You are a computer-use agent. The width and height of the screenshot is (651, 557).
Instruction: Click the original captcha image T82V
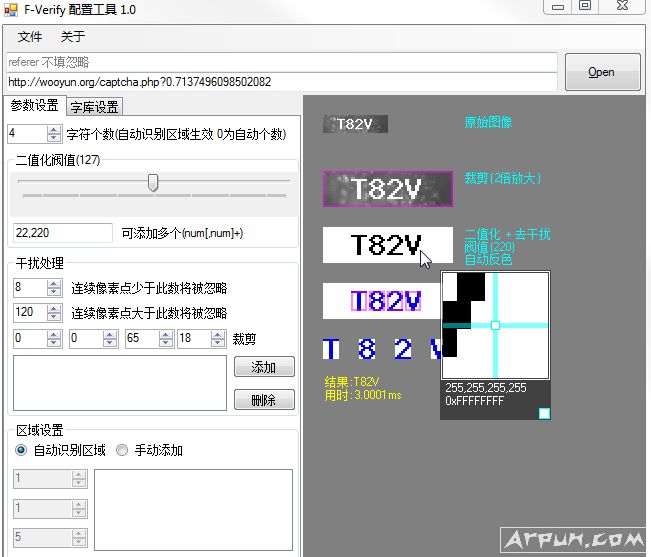[355, 124]
